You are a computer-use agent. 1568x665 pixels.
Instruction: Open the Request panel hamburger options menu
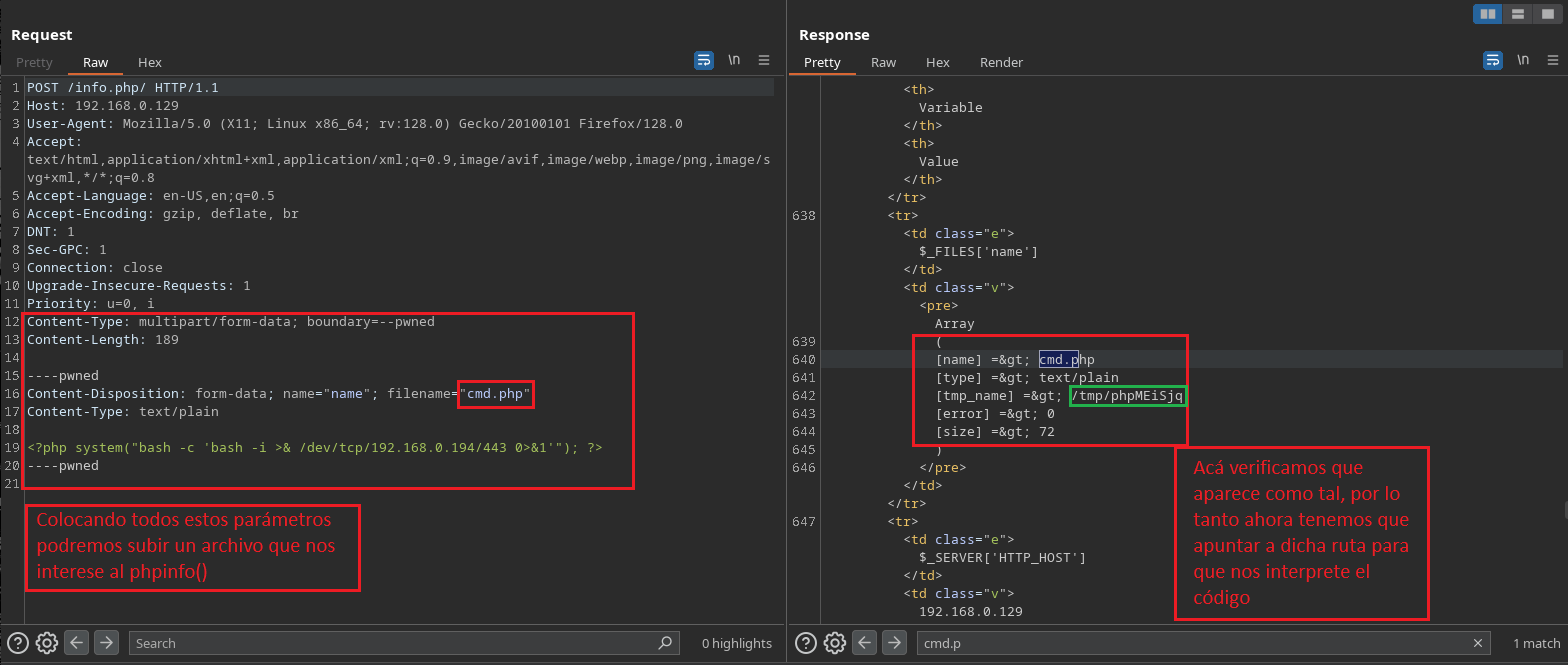tap(764, 60)
